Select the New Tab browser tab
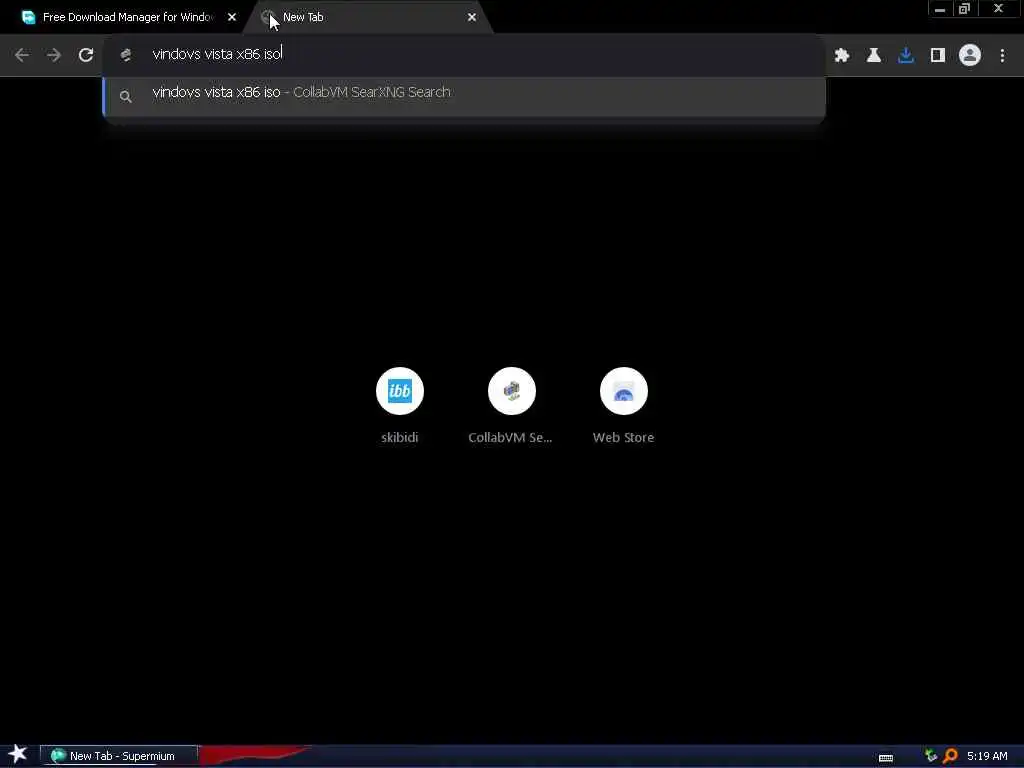This screenshot has width=1024, height=768. 369,17
